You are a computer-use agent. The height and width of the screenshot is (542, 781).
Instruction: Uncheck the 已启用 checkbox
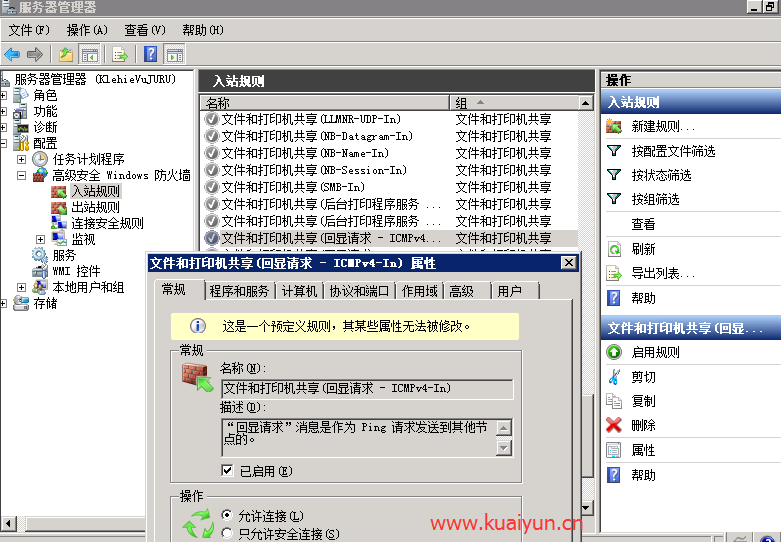click(228, 471)
